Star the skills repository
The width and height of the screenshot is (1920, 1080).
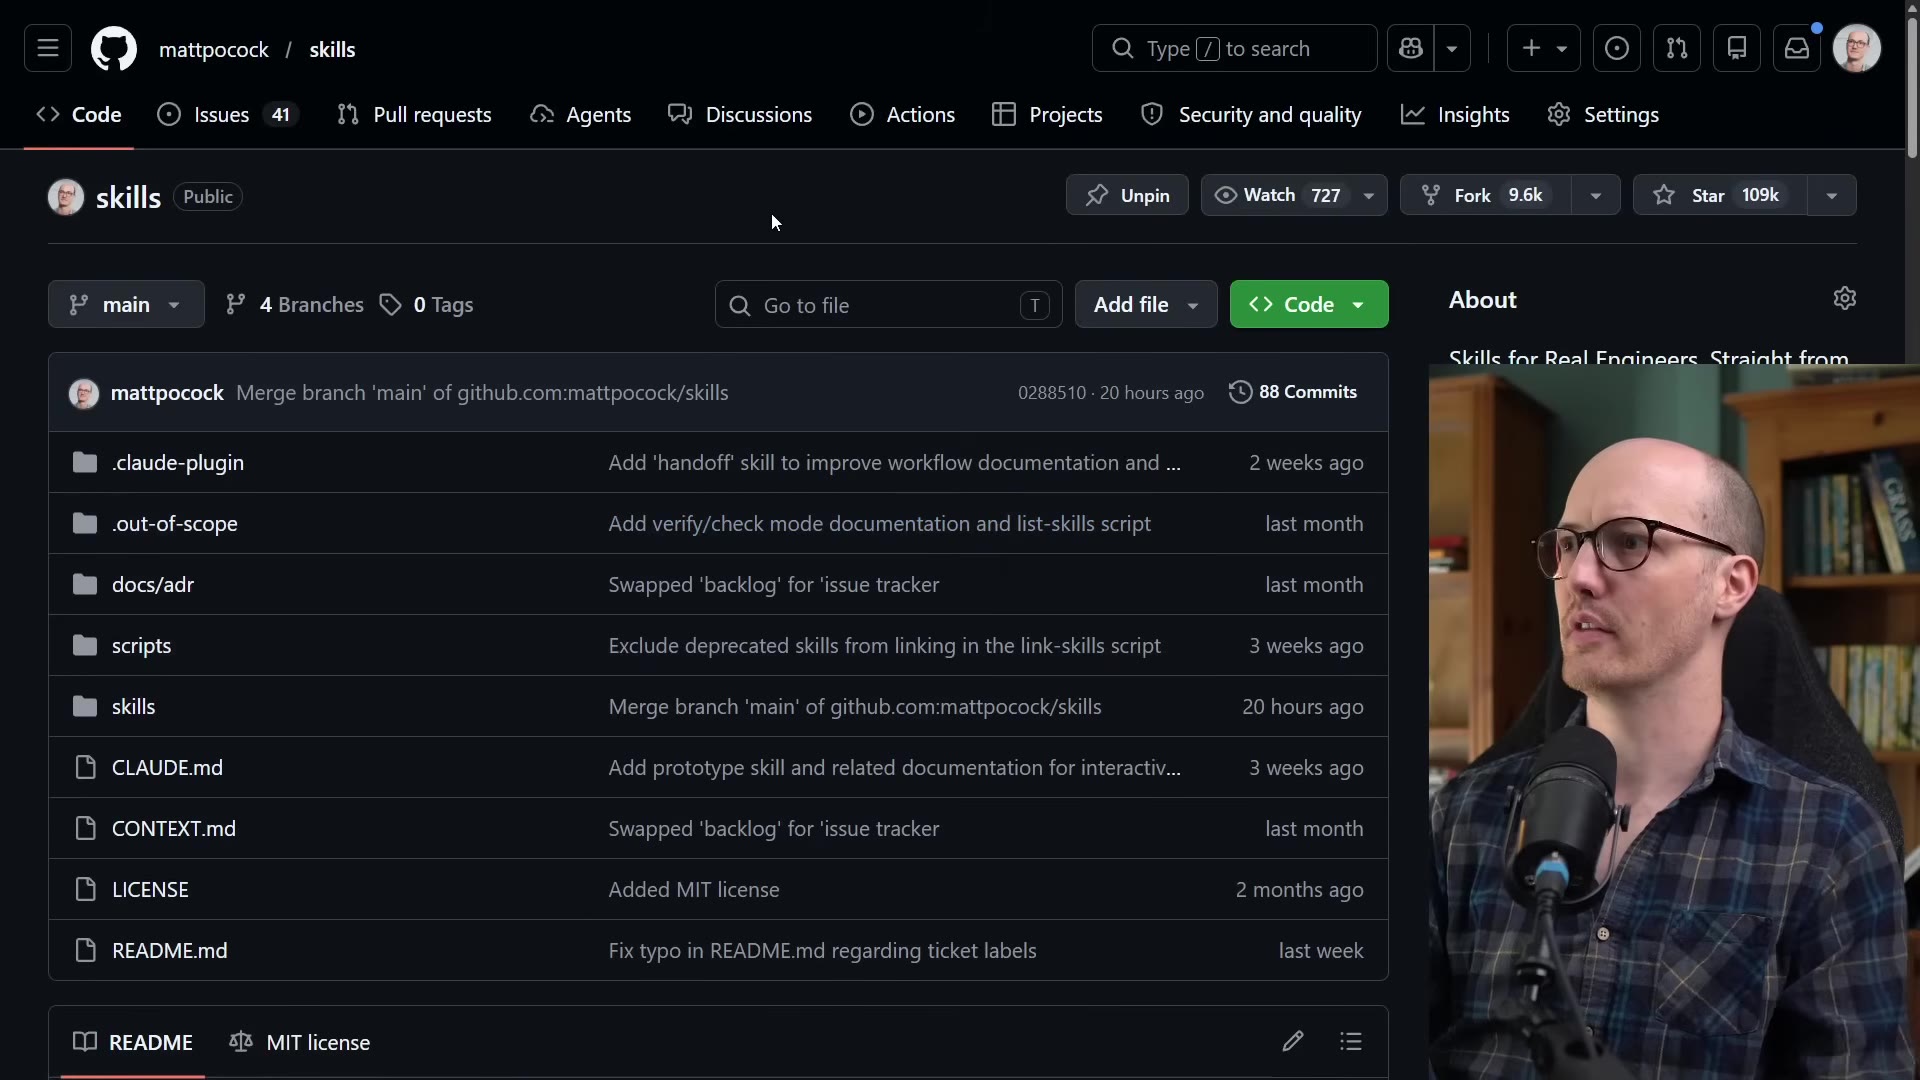1720,195
